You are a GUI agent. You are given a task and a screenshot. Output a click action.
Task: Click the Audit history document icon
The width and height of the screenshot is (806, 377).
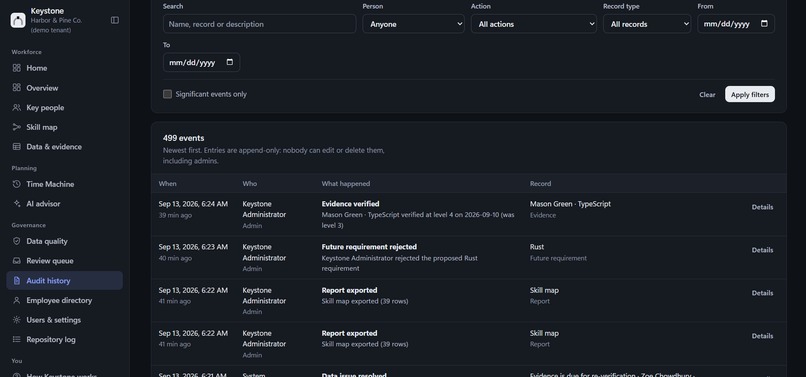[16, 281]
